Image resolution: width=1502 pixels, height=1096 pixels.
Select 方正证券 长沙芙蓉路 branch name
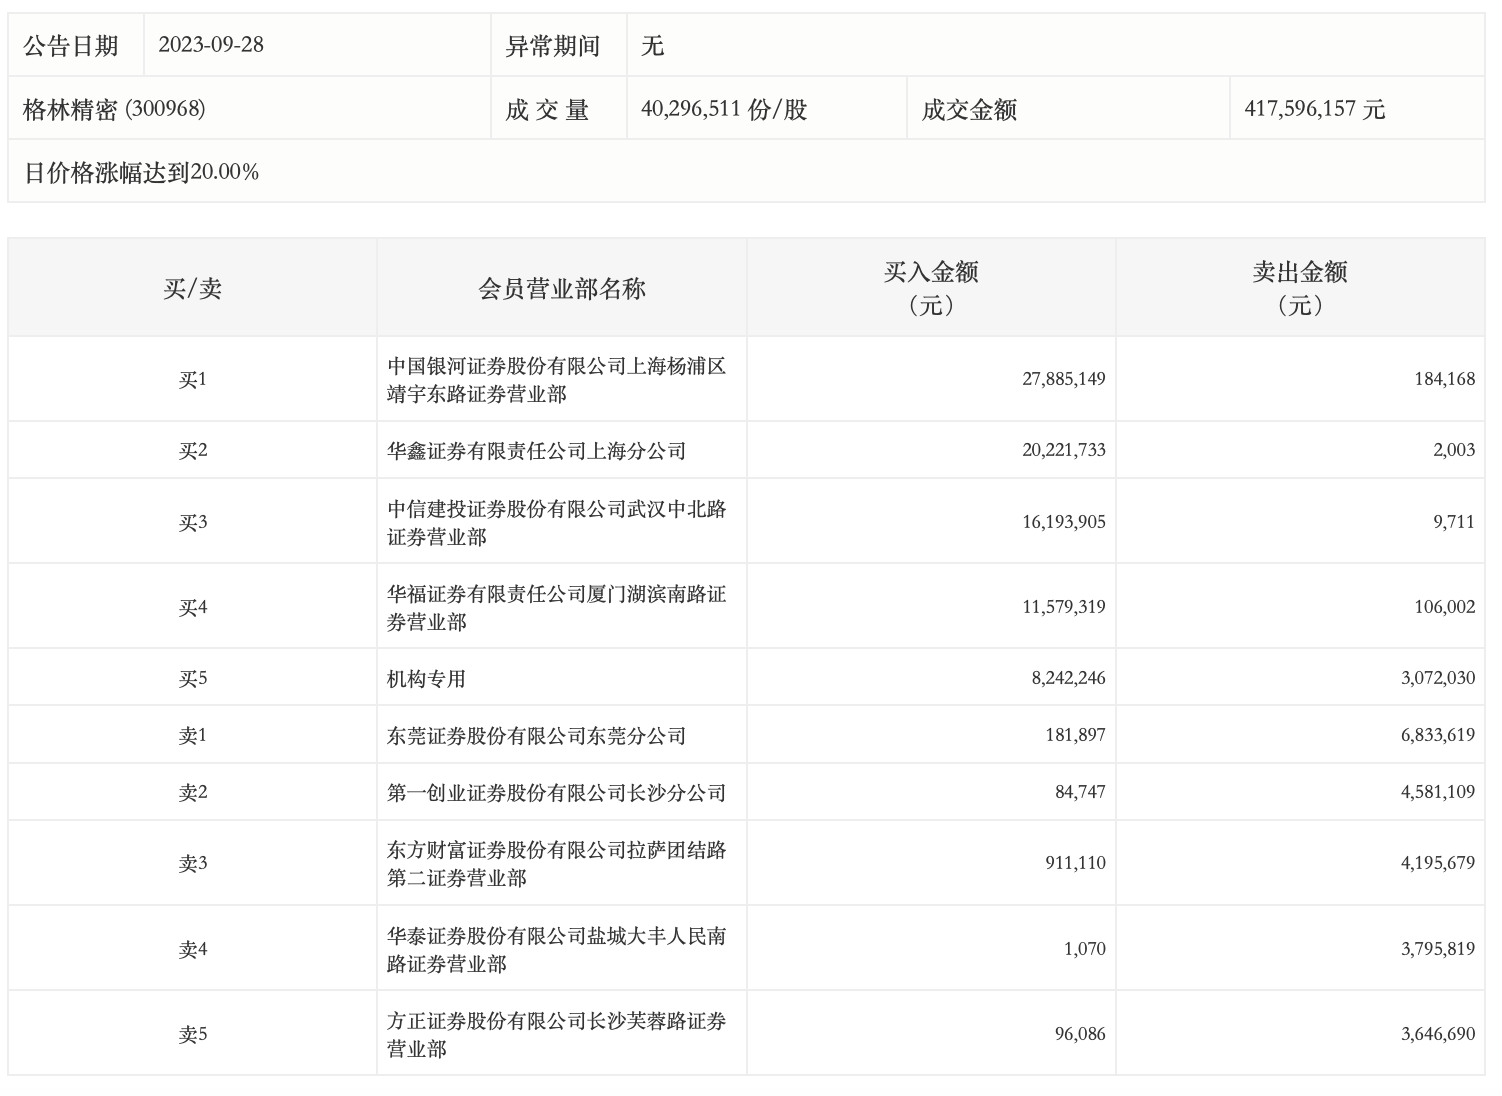[556, 1035]
